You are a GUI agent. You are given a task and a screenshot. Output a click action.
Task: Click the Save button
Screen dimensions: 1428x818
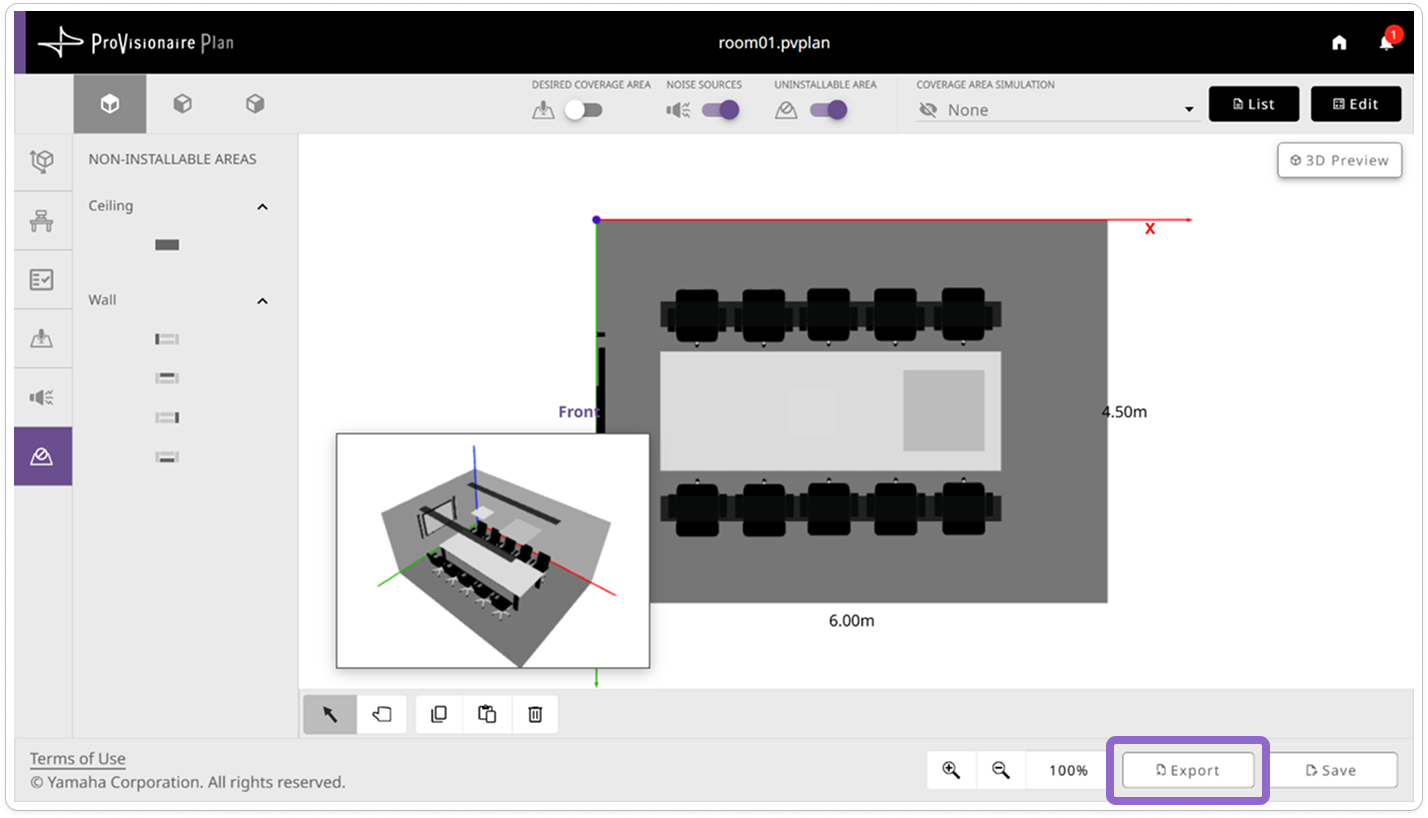pyautogui.click(x=1332, y=770)
